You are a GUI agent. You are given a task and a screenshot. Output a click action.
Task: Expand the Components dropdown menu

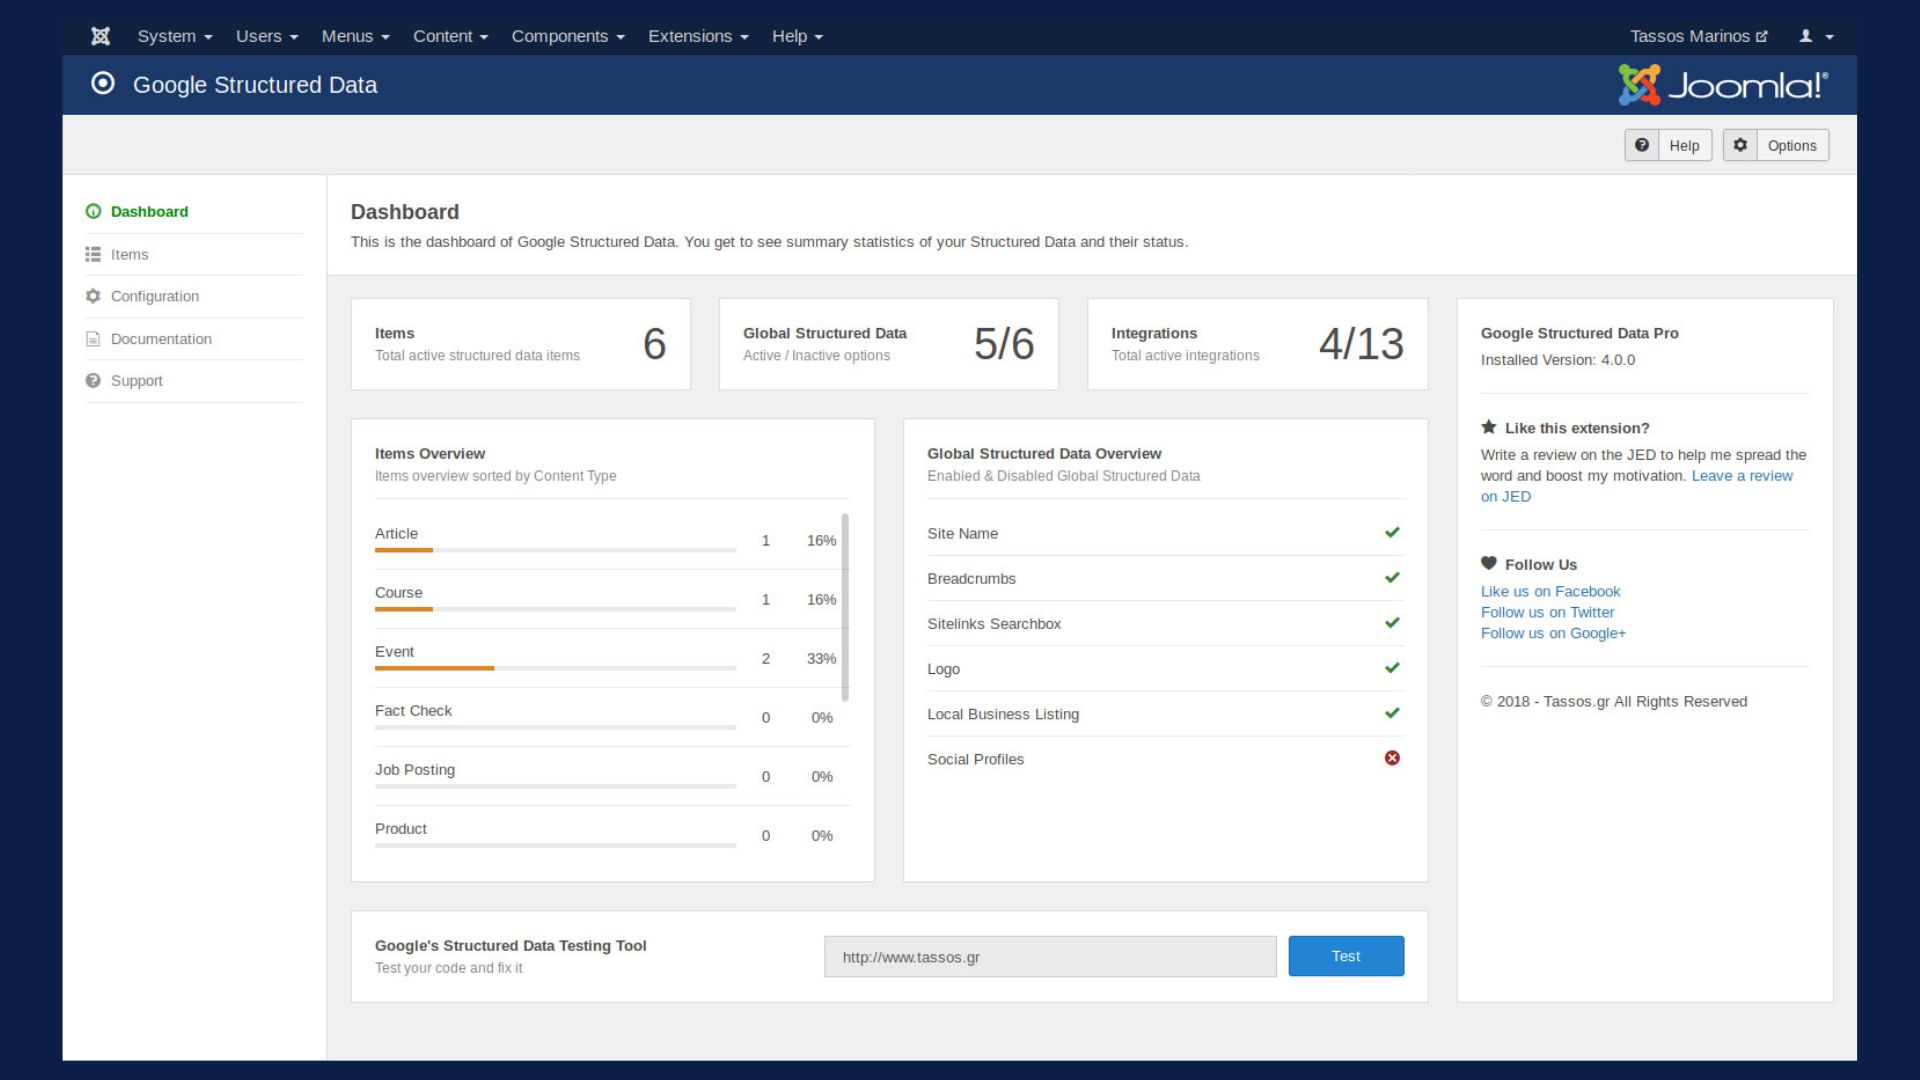[x=568, y=36]
